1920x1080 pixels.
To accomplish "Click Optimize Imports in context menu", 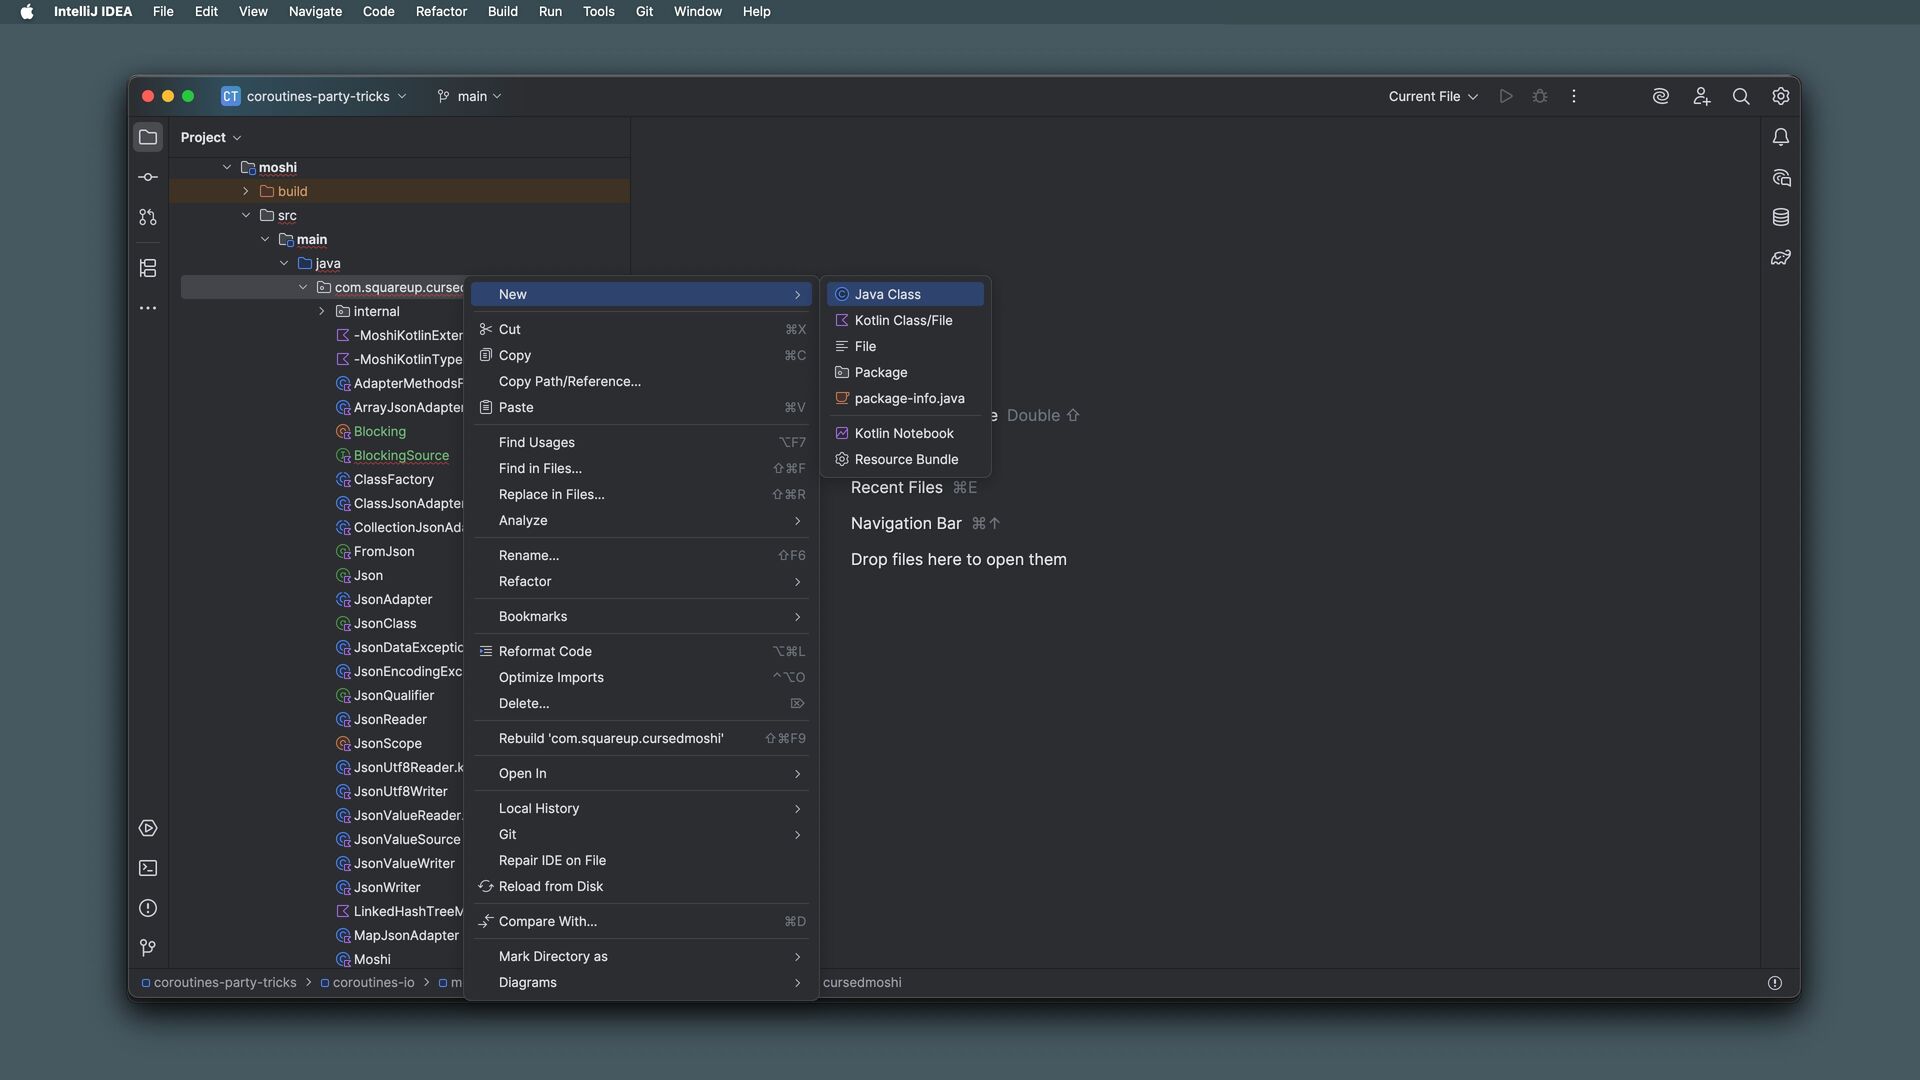I will 641,677.
